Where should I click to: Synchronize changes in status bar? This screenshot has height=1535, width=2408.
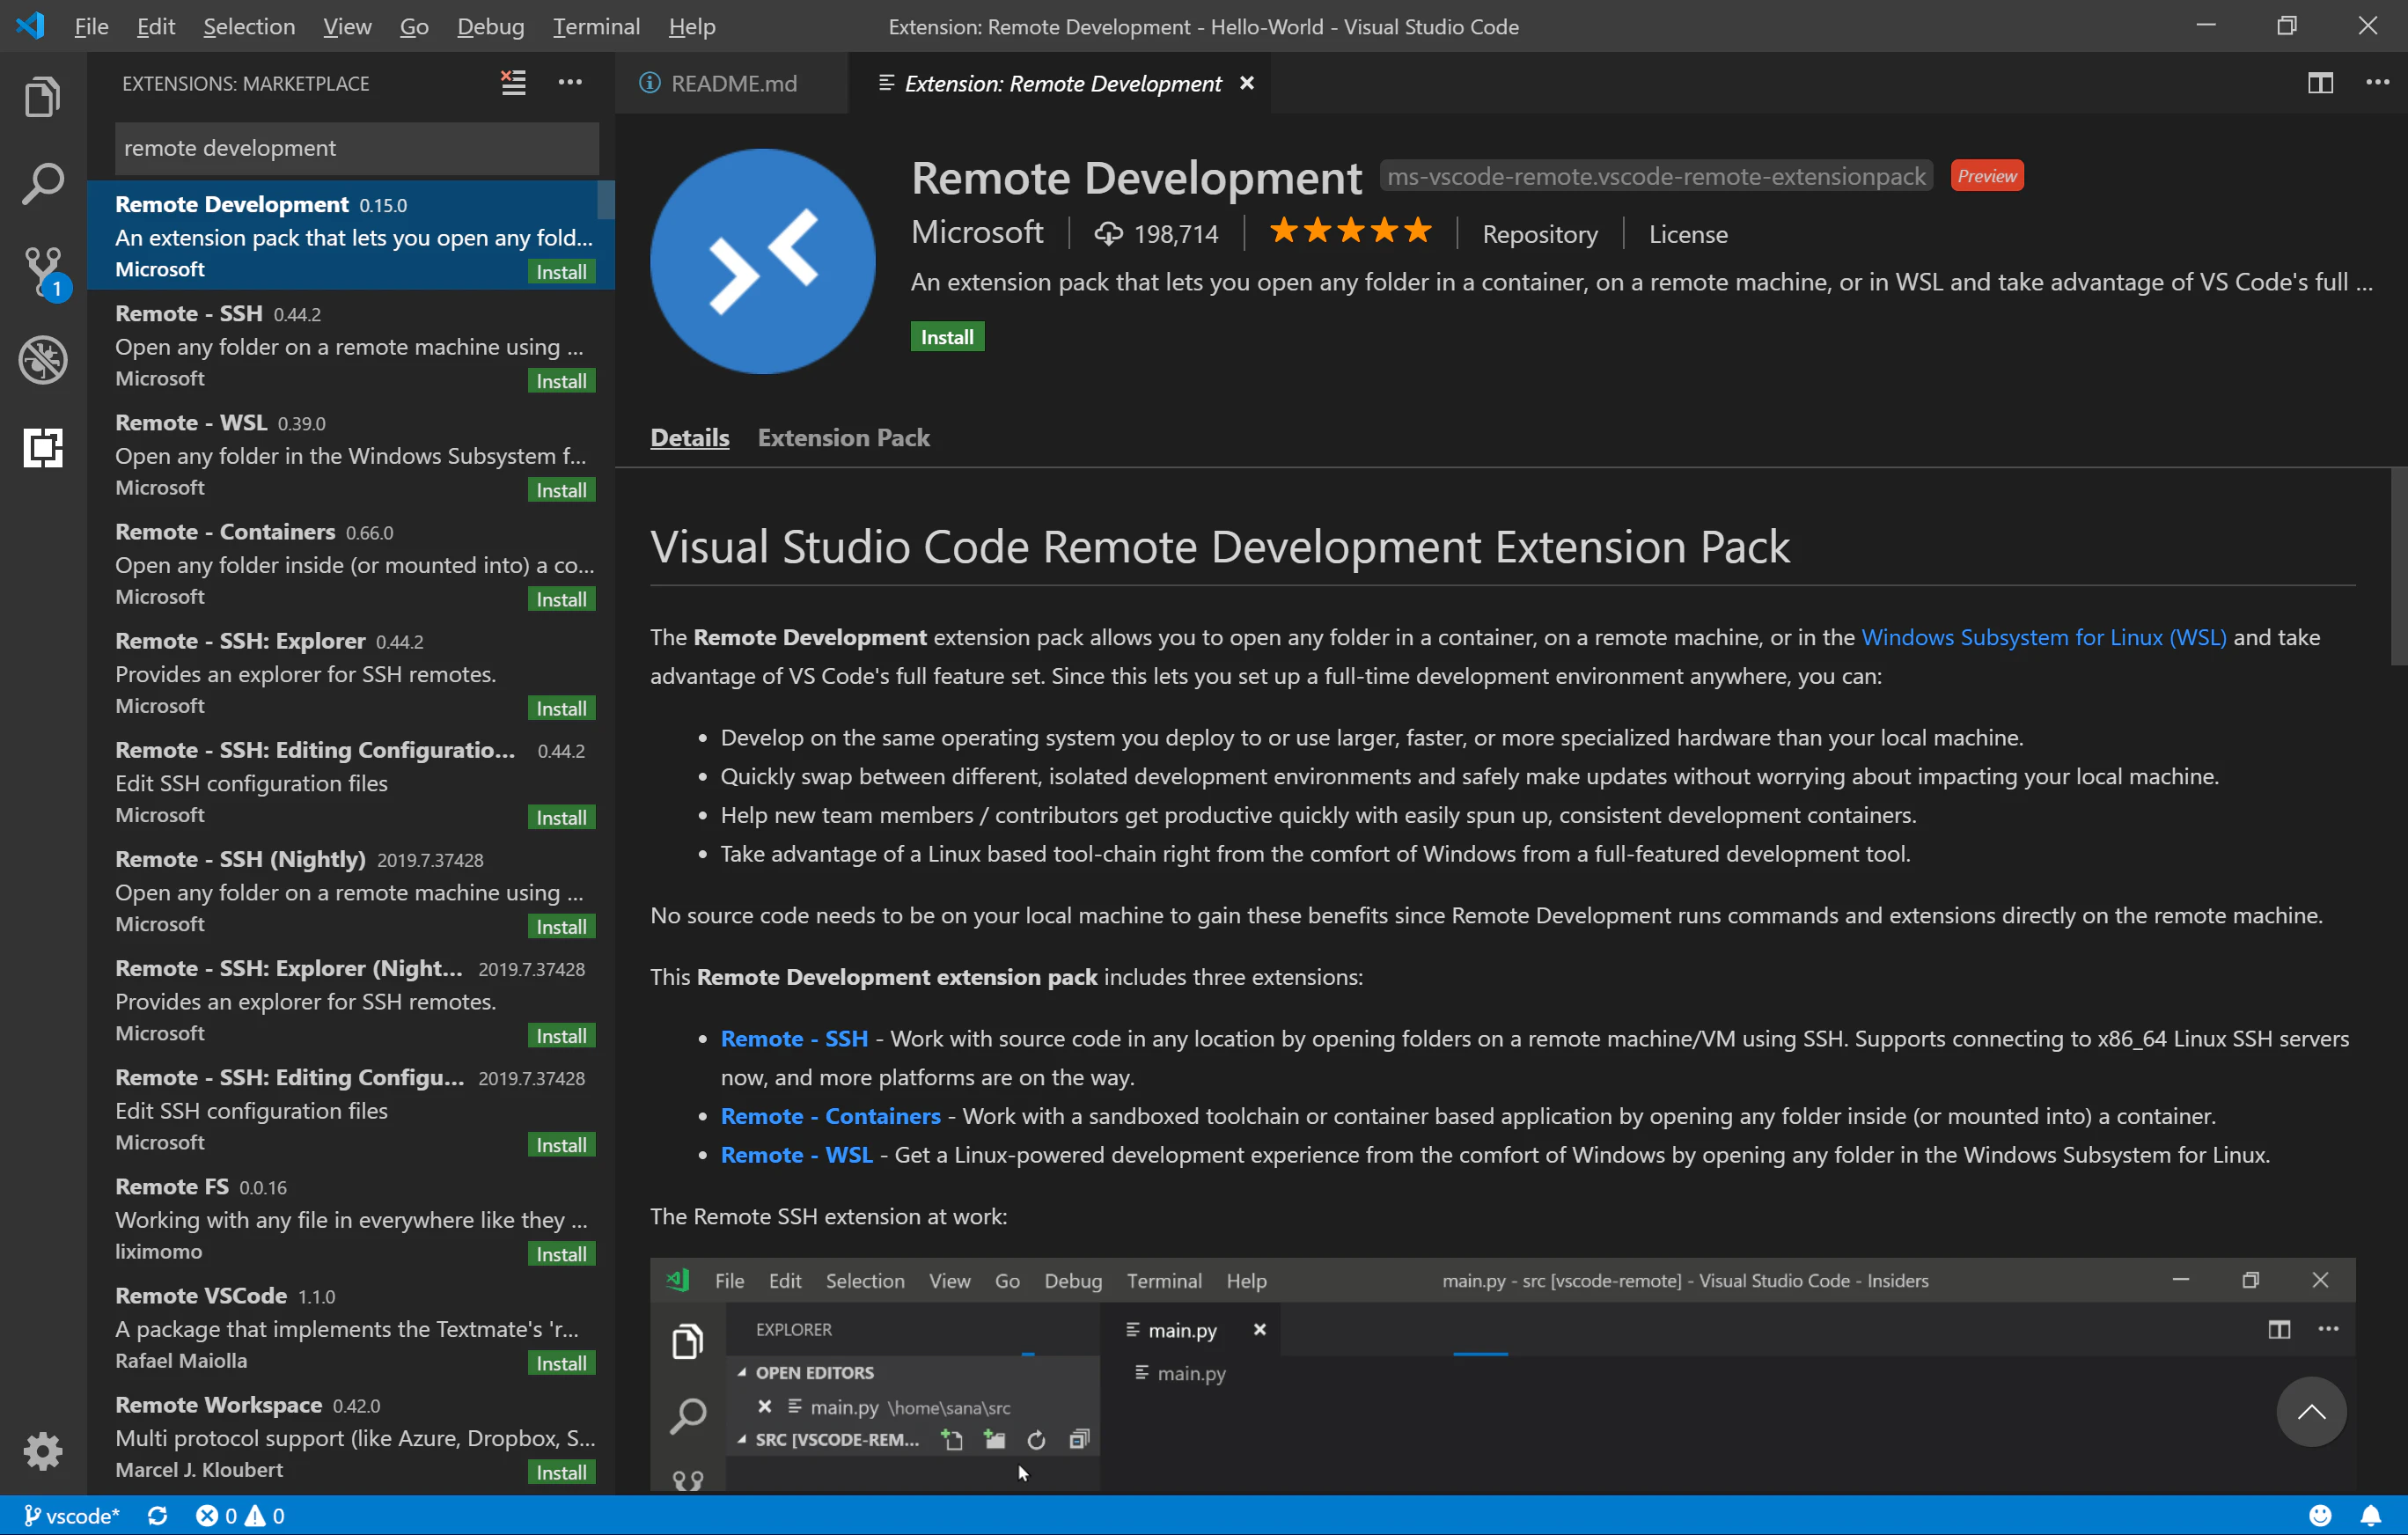pyautogui.click(x=157, y=1515)
